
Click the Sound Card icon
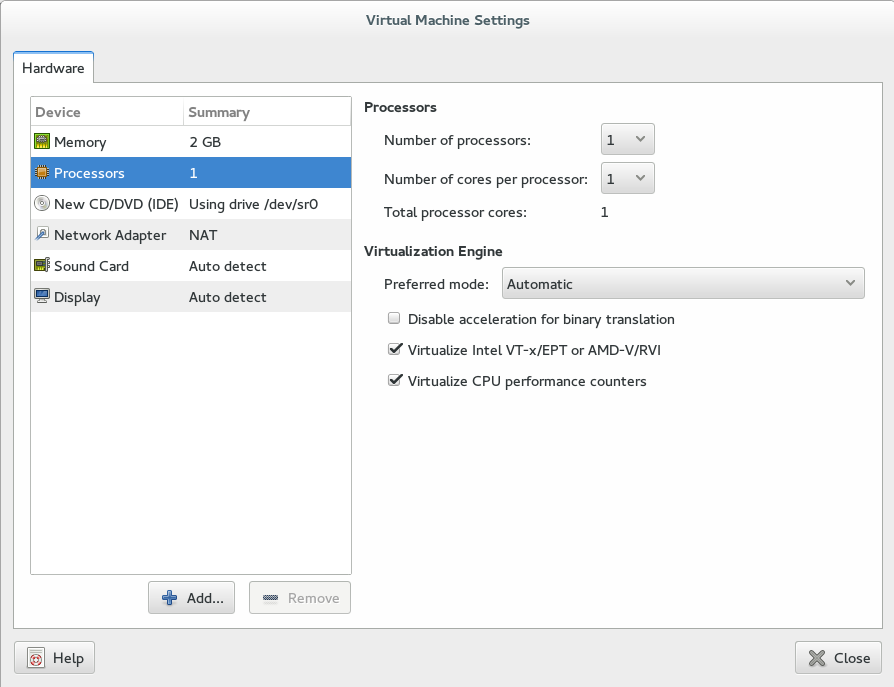tap(42, 266)
